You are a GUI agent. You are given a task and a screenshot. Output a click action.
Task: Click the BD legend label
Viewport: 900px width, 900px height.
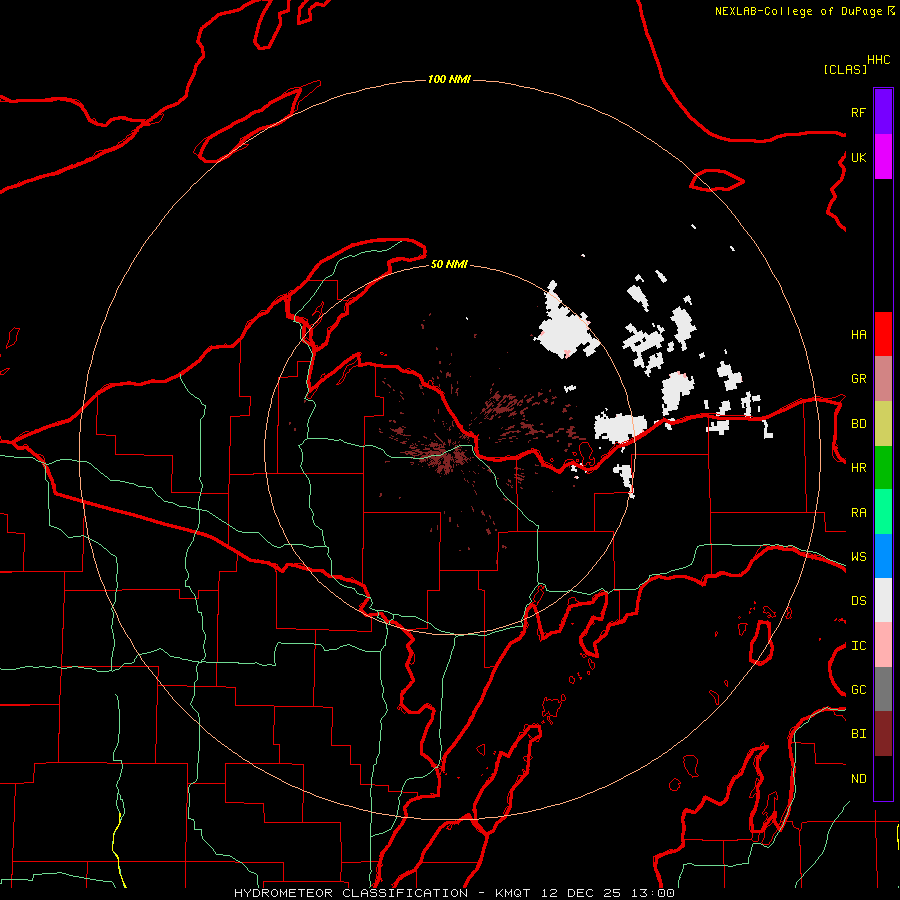pyautogui.click(x=858, y=424)
